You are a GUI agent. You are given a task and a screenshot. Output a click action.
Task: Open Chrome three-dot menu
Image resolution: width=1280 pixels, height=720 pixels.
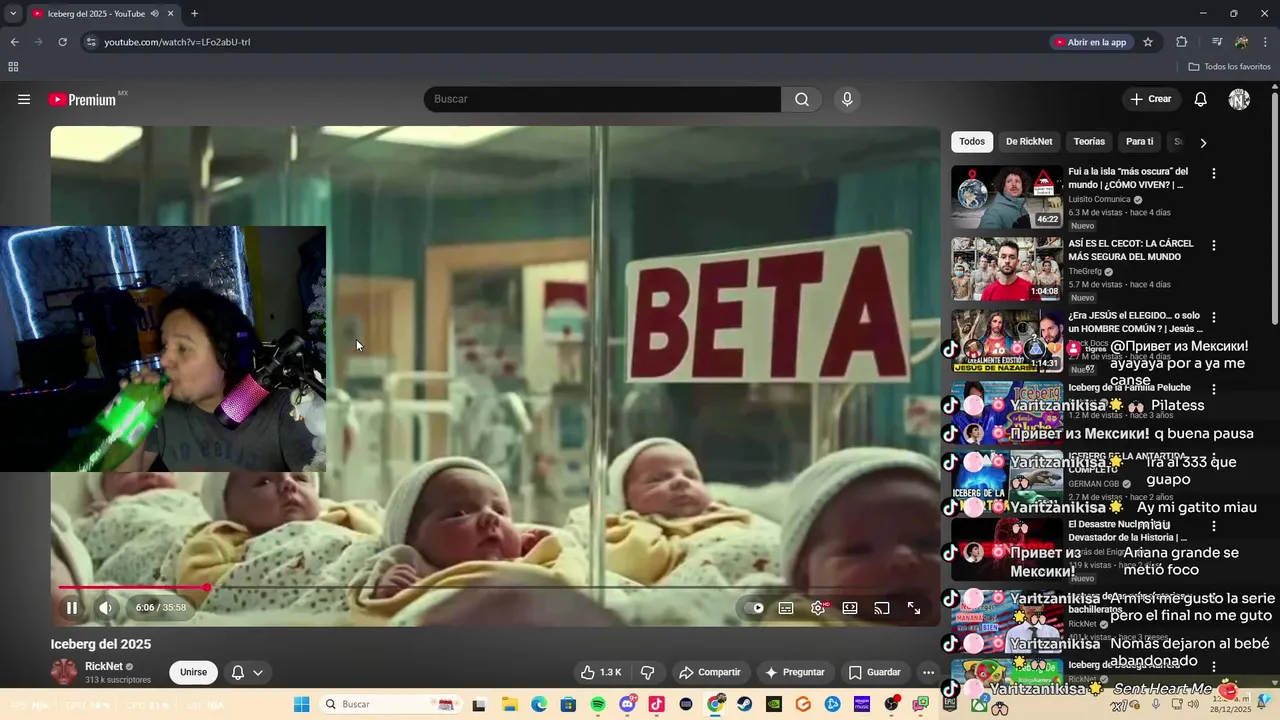click(x=1266, y=42)
